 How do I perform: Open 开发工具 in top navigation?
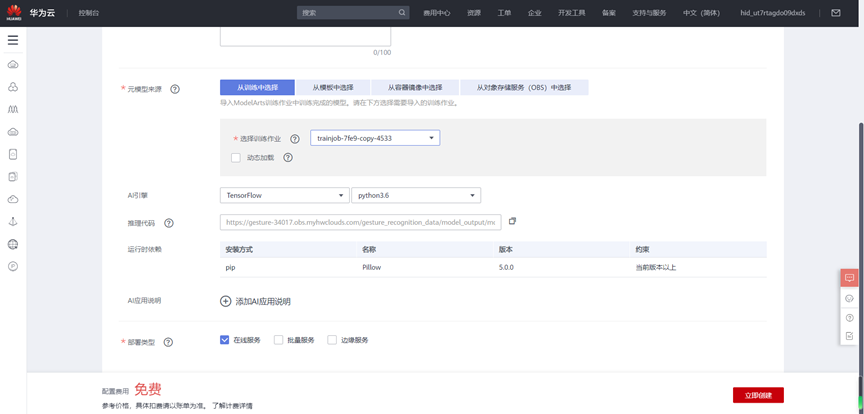pos(571,13)
